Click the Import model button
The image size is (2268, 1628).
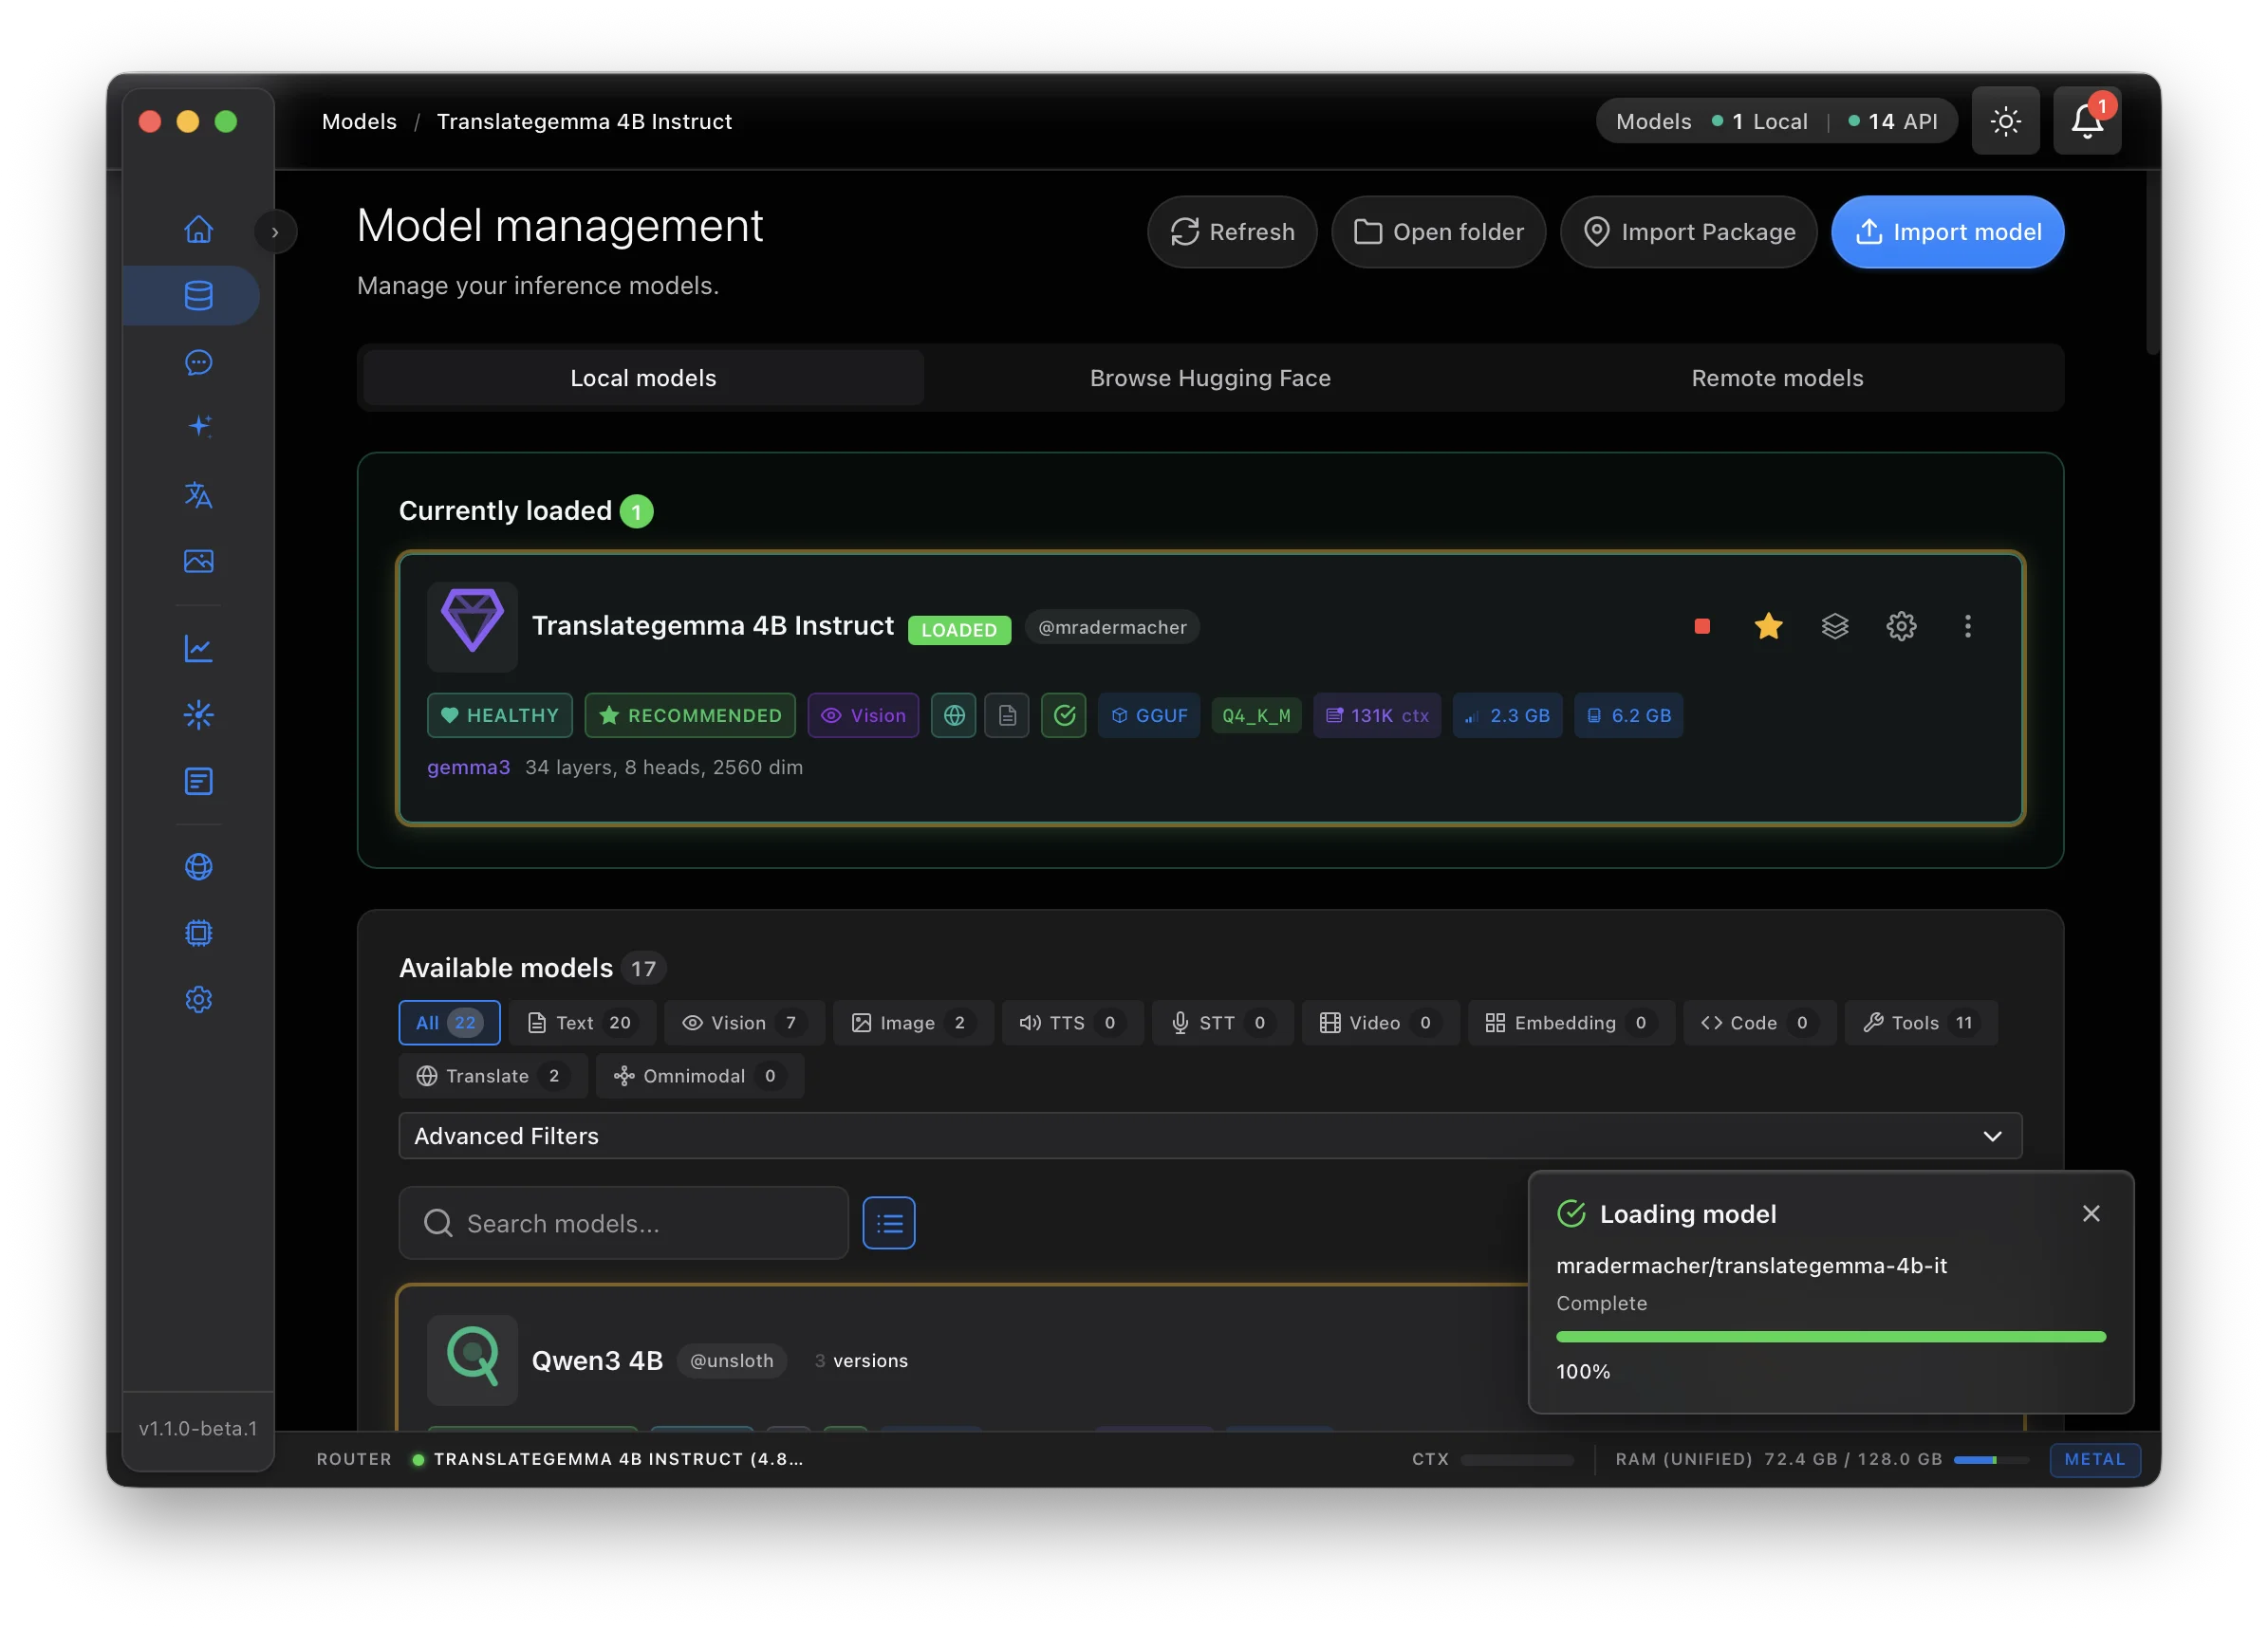point(1947,232)
